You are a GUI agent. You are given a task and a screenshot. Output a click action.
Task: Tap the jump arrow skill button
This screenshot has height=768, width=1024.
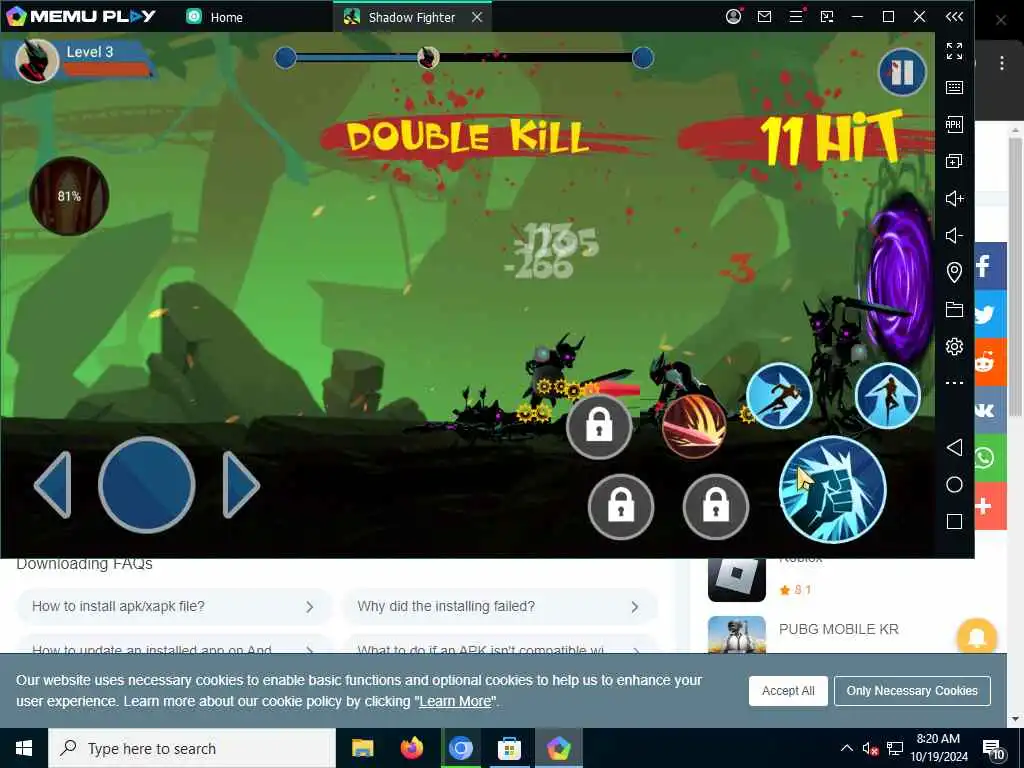click(x=888, y=395)
